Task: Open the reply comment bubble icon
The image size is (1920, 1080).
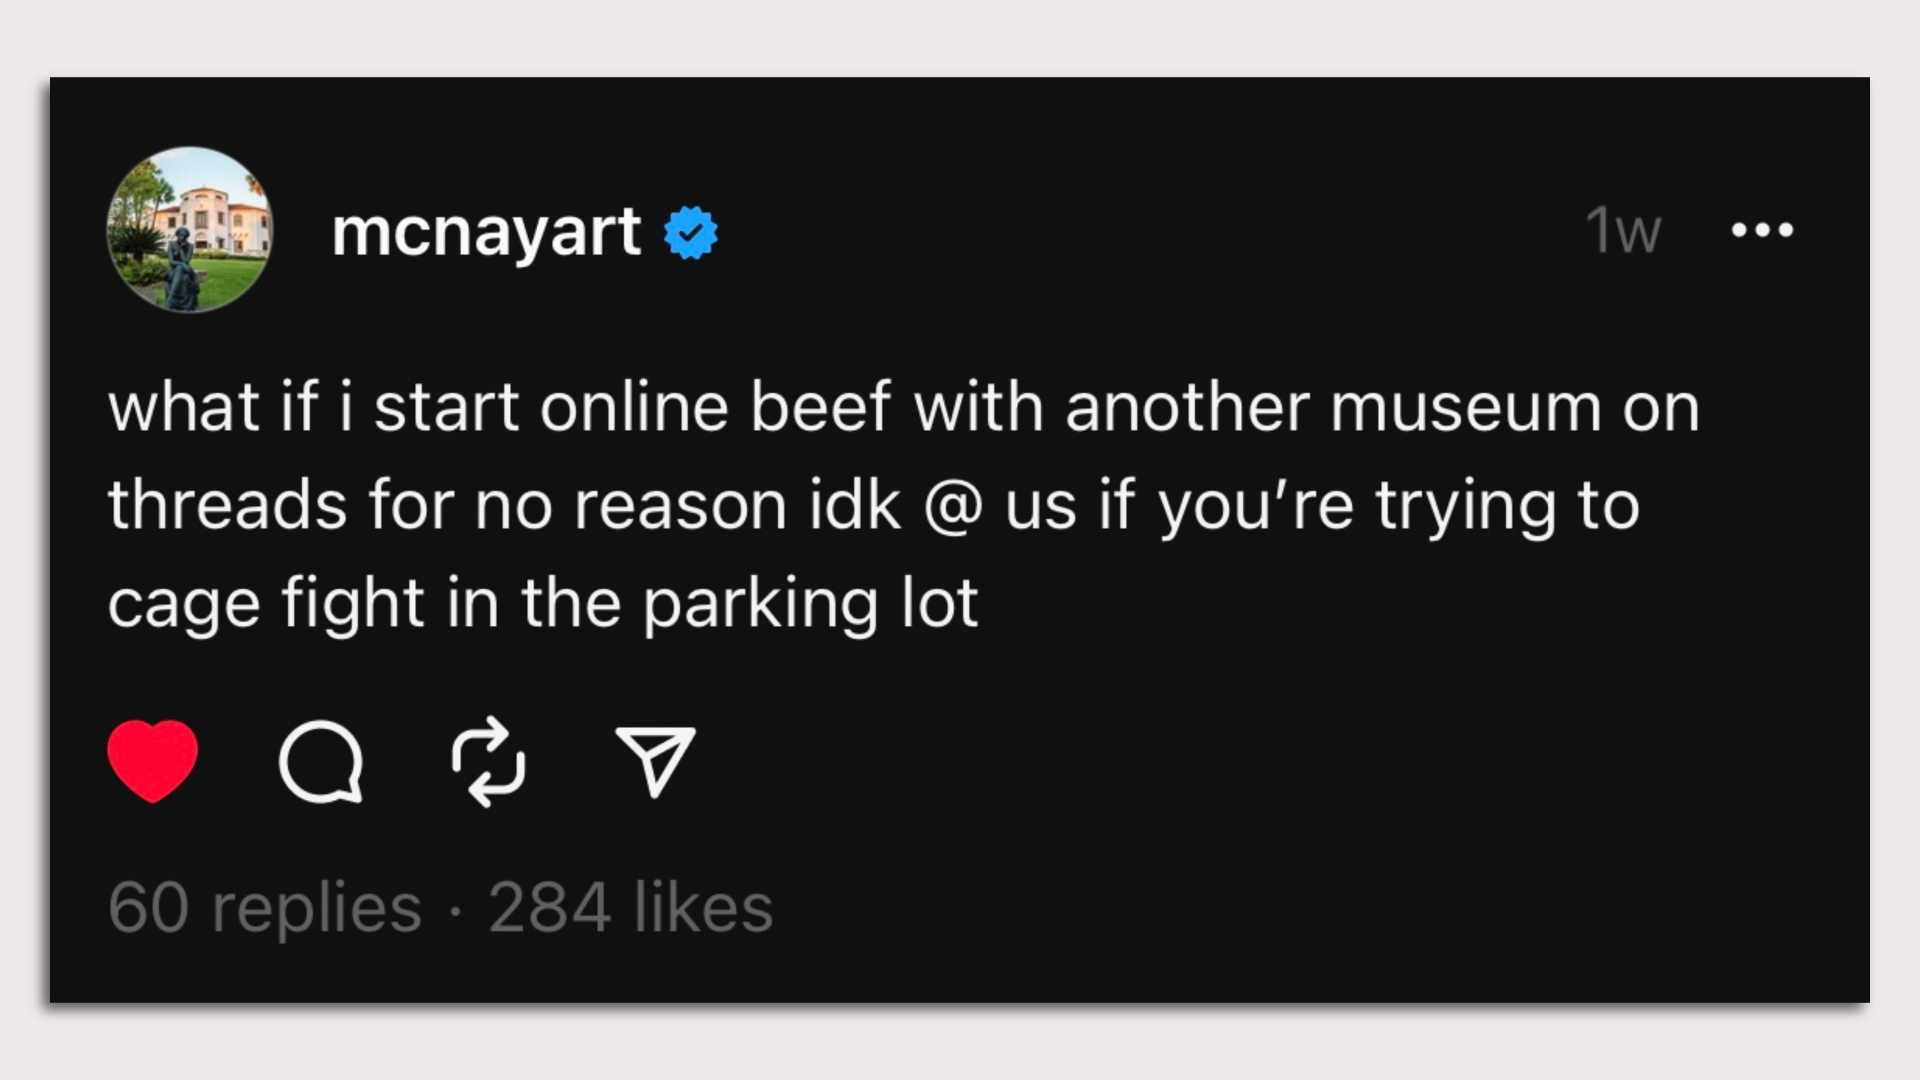Action: click(x=320, y=762)
